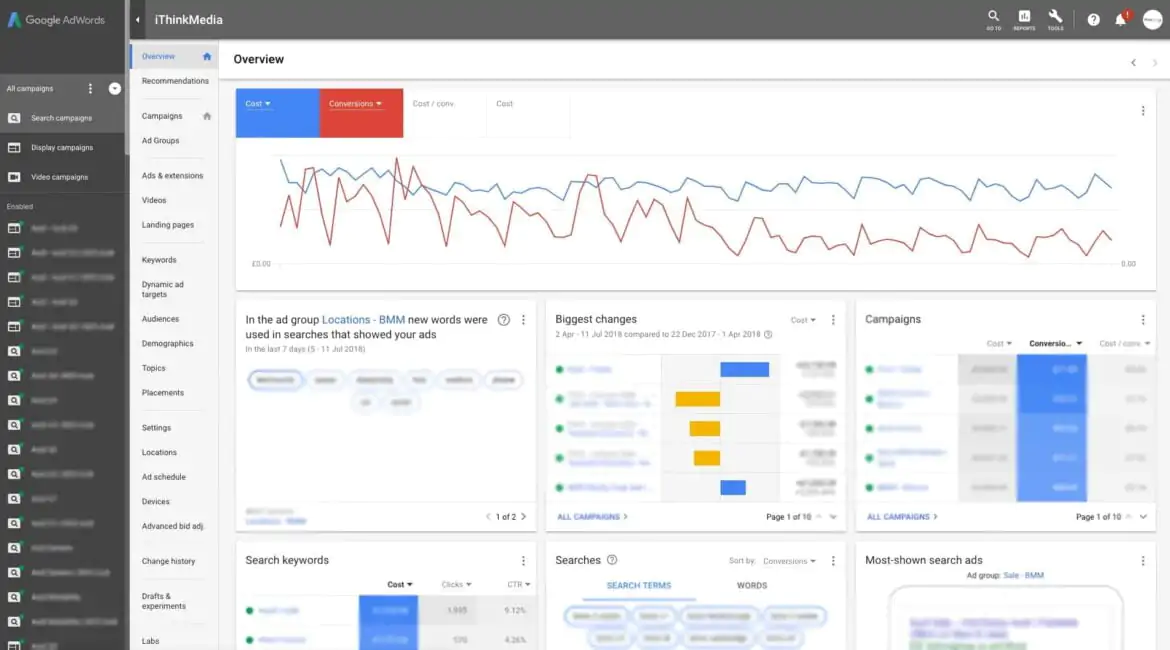Open the notifications bell icon
The width and height of the screenshot is (1170, 650).
(x=1121, y=19)
